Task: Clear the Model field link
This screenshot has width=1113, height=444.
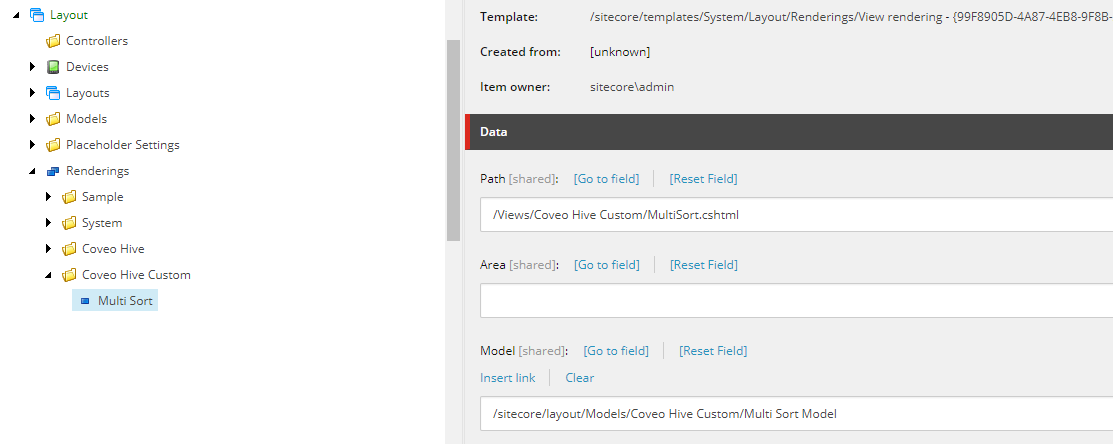Action: pos(580,378)
